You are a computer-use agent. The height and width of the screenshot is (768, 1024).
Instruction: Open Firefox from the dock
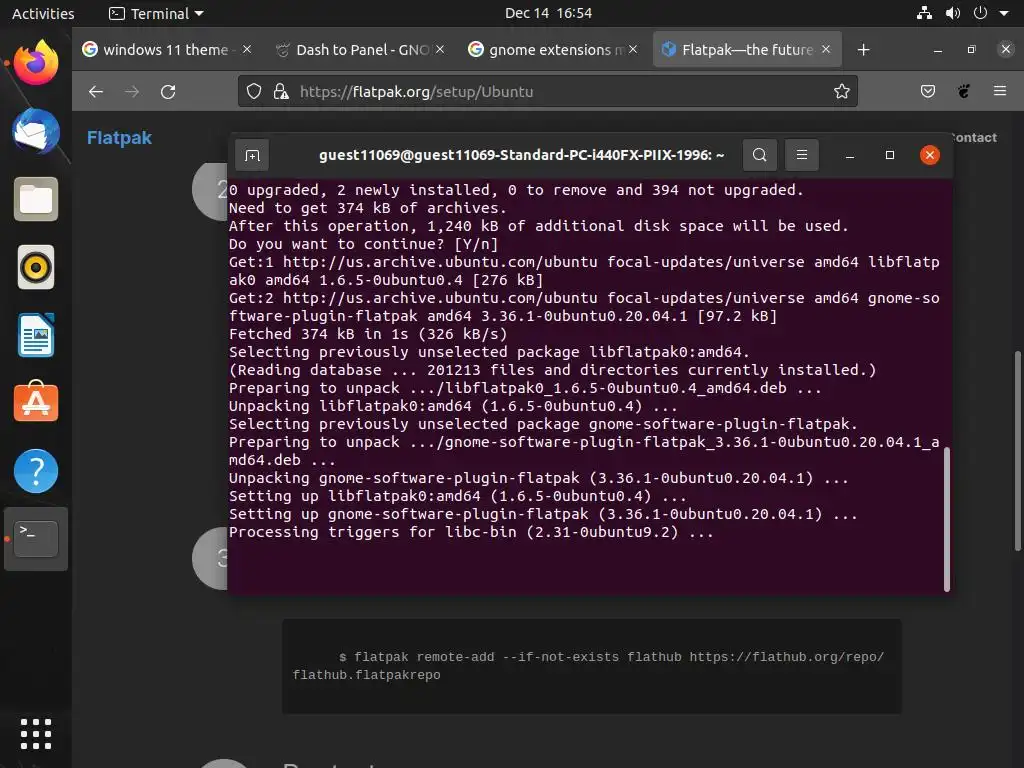point(36,62)
